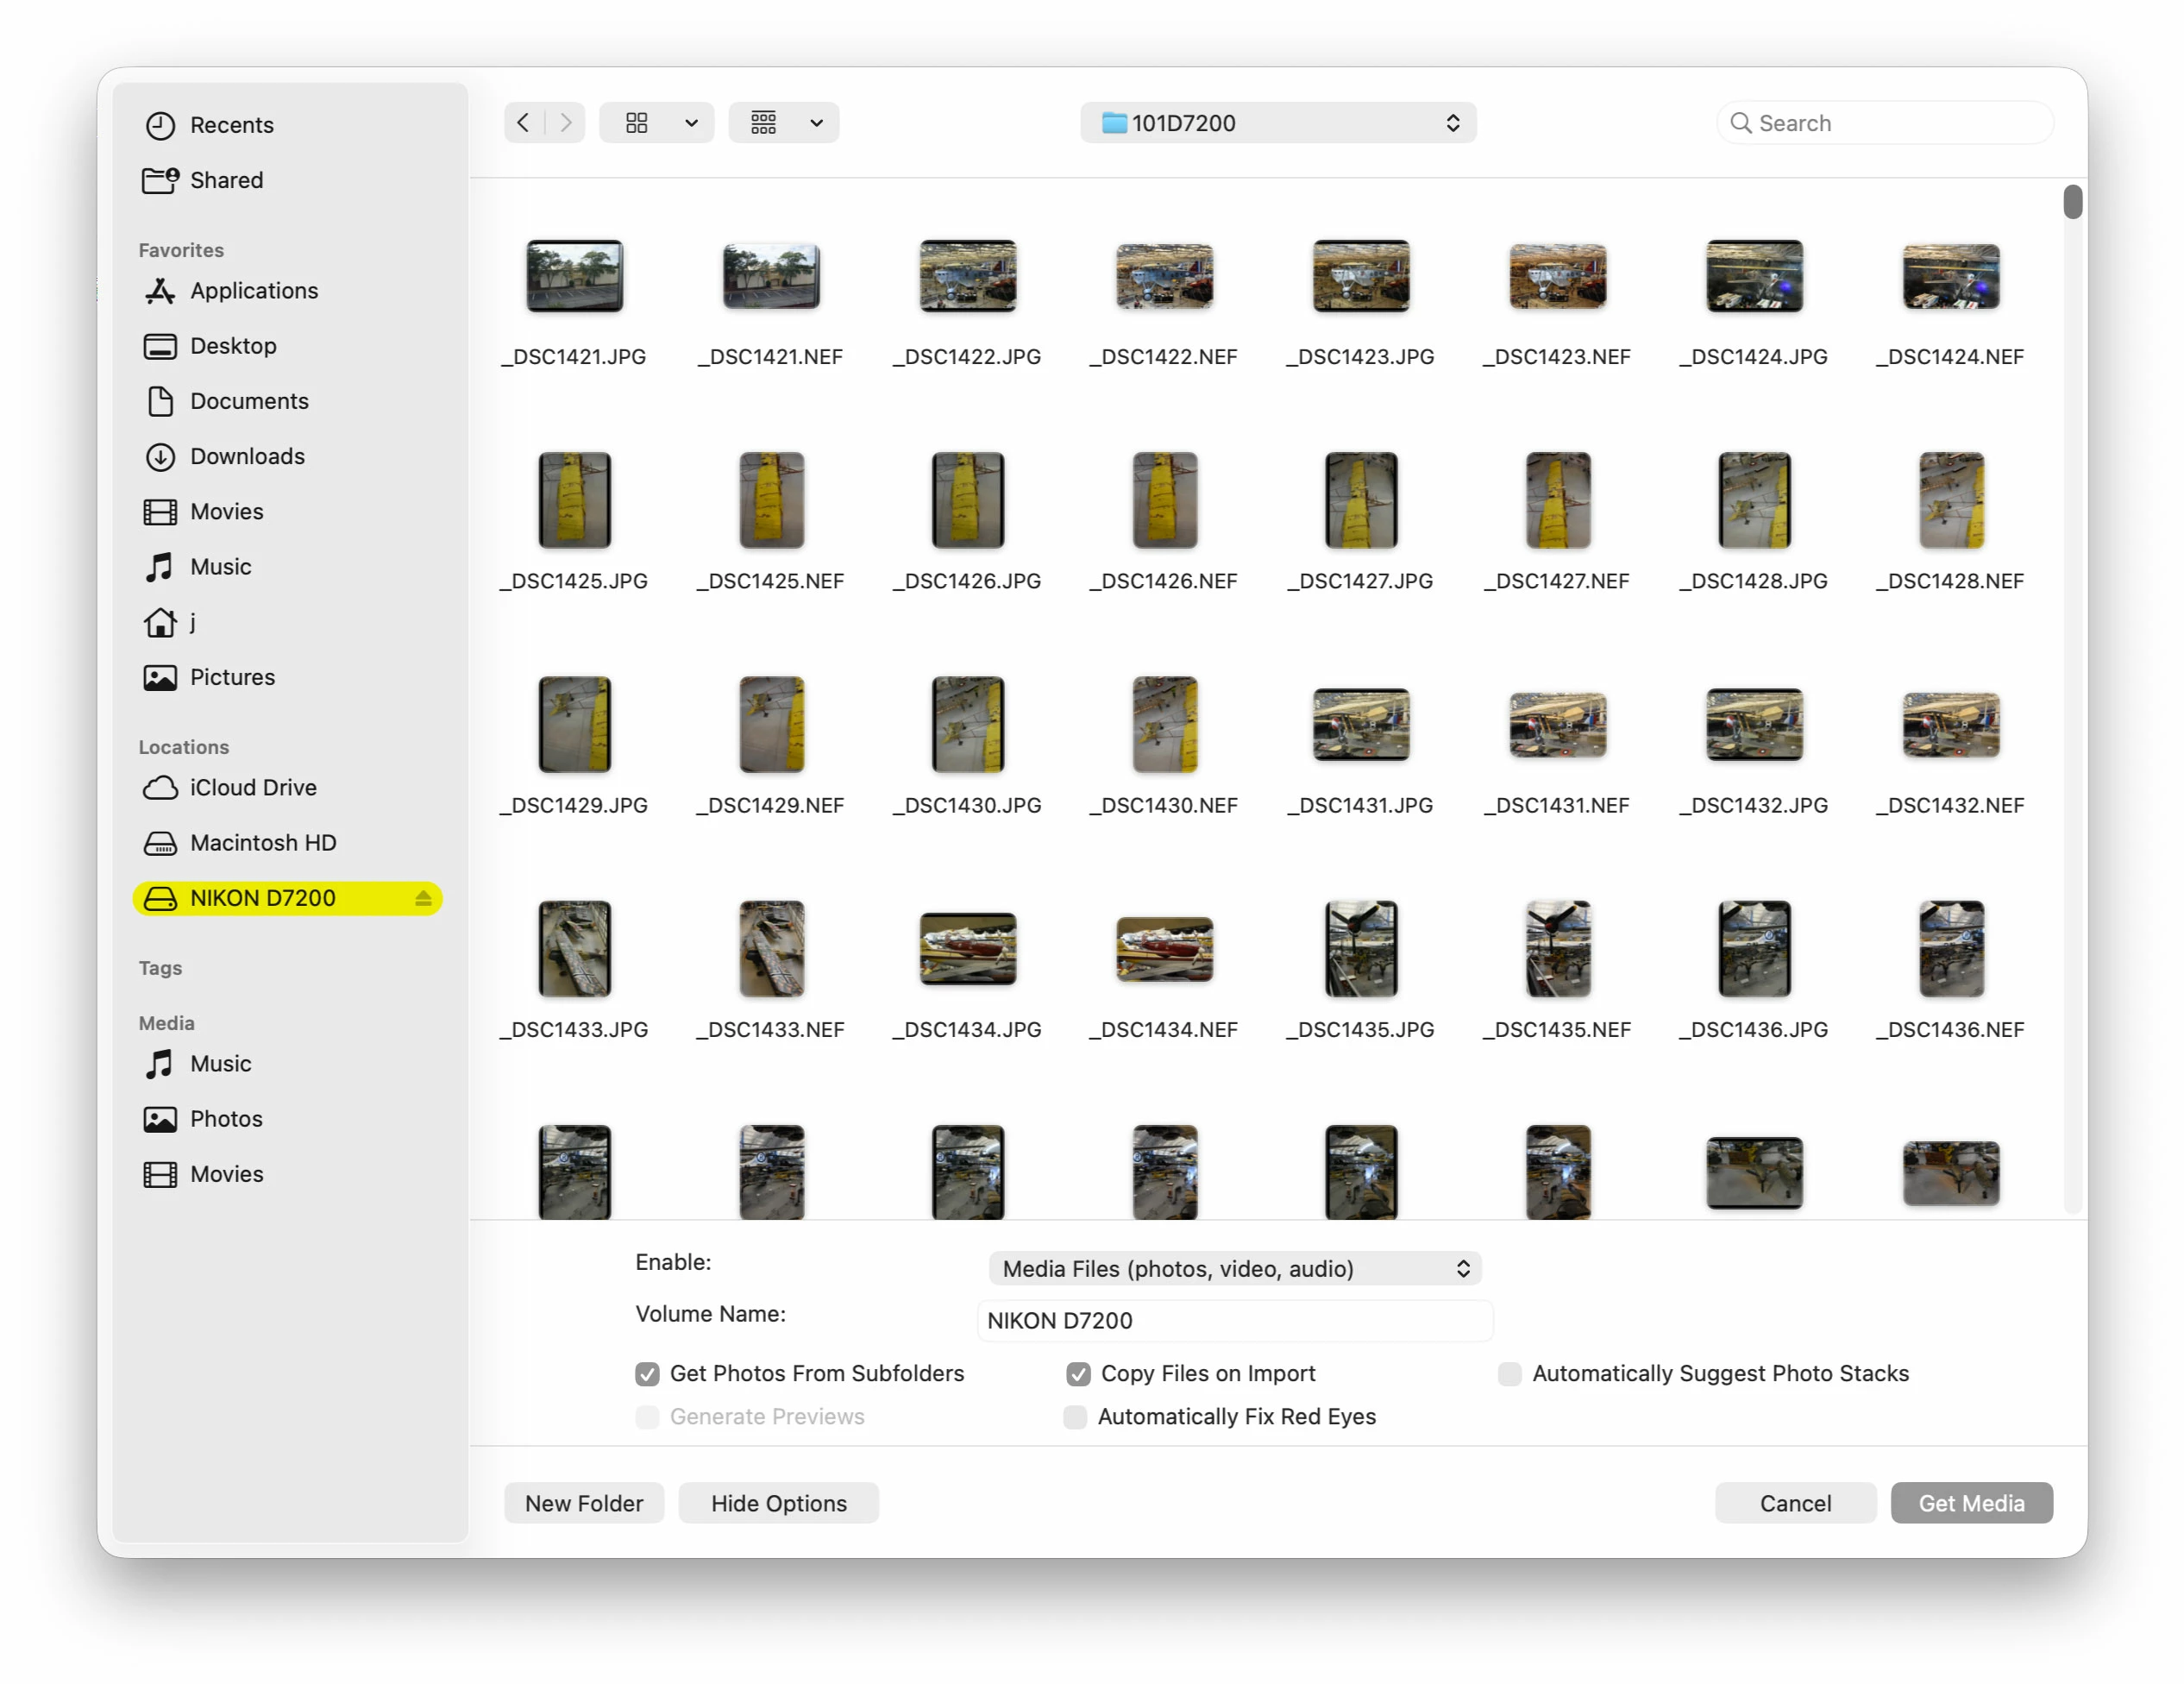Image resolution: width=2184 pixels, height=1684 pixels.
Task: Eject the NIKON D7200 volume
Action: 423,898
